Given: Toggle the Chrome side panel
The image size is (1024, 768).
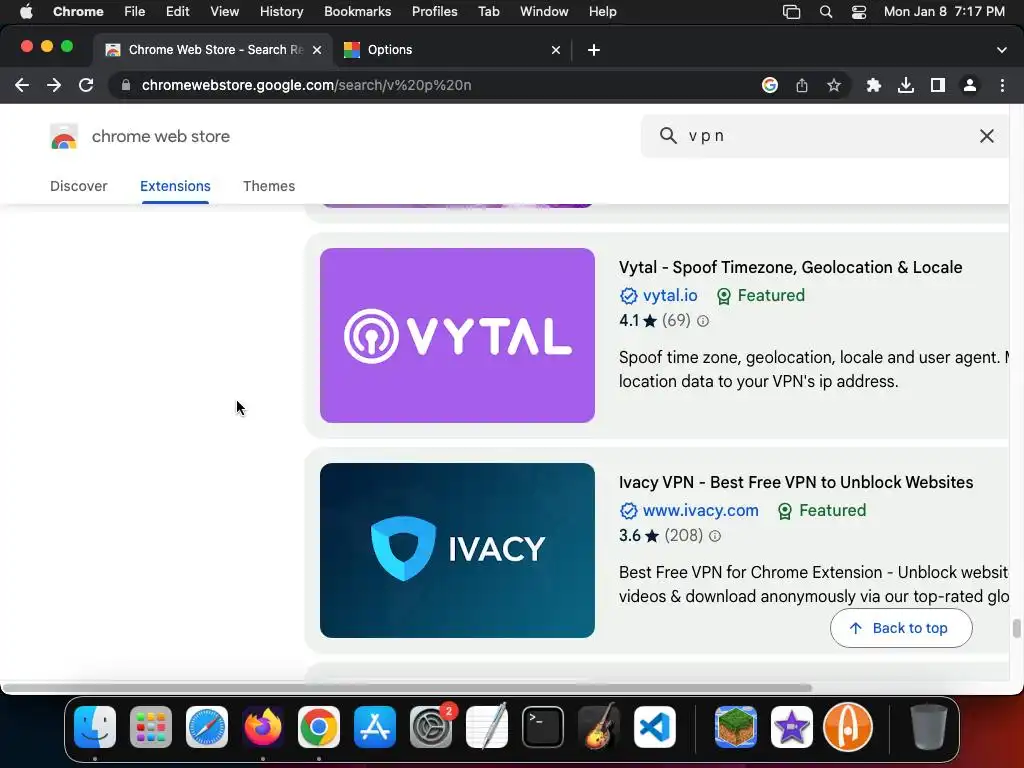Looking at the screenshot, I should point(938,86).
